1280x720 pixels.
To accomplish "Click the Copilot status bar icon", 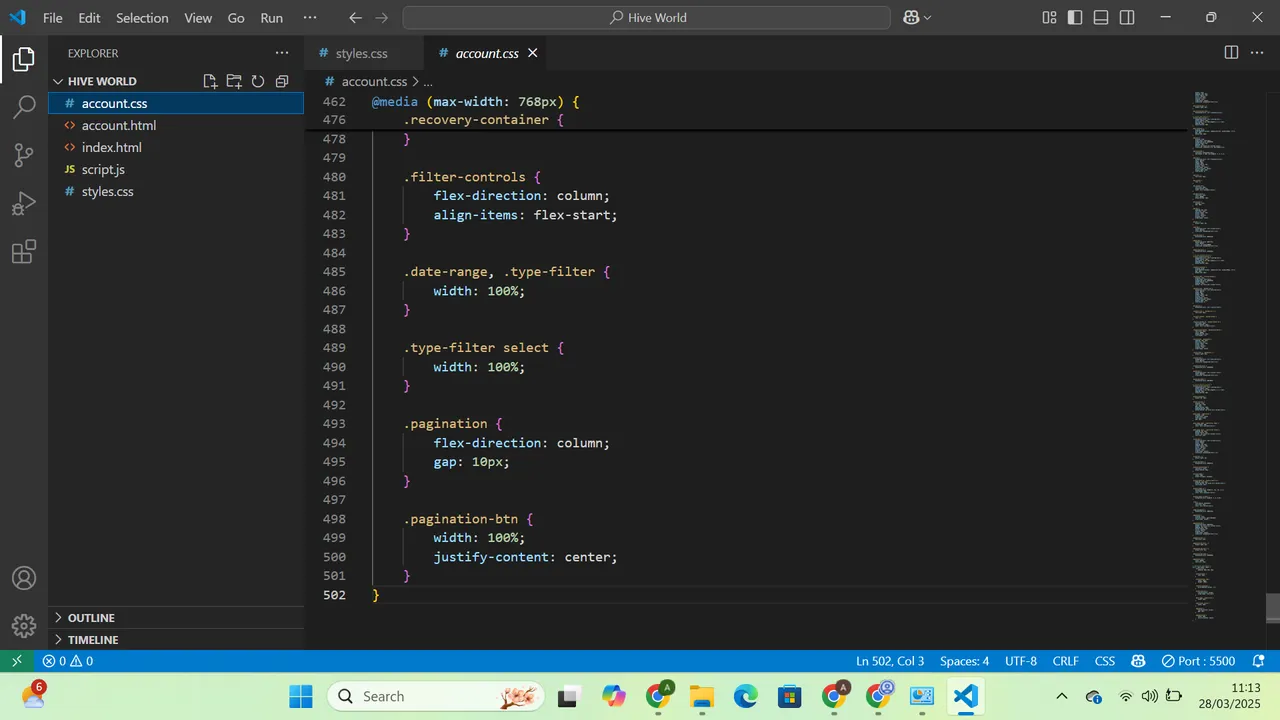I will [1138, 661].
